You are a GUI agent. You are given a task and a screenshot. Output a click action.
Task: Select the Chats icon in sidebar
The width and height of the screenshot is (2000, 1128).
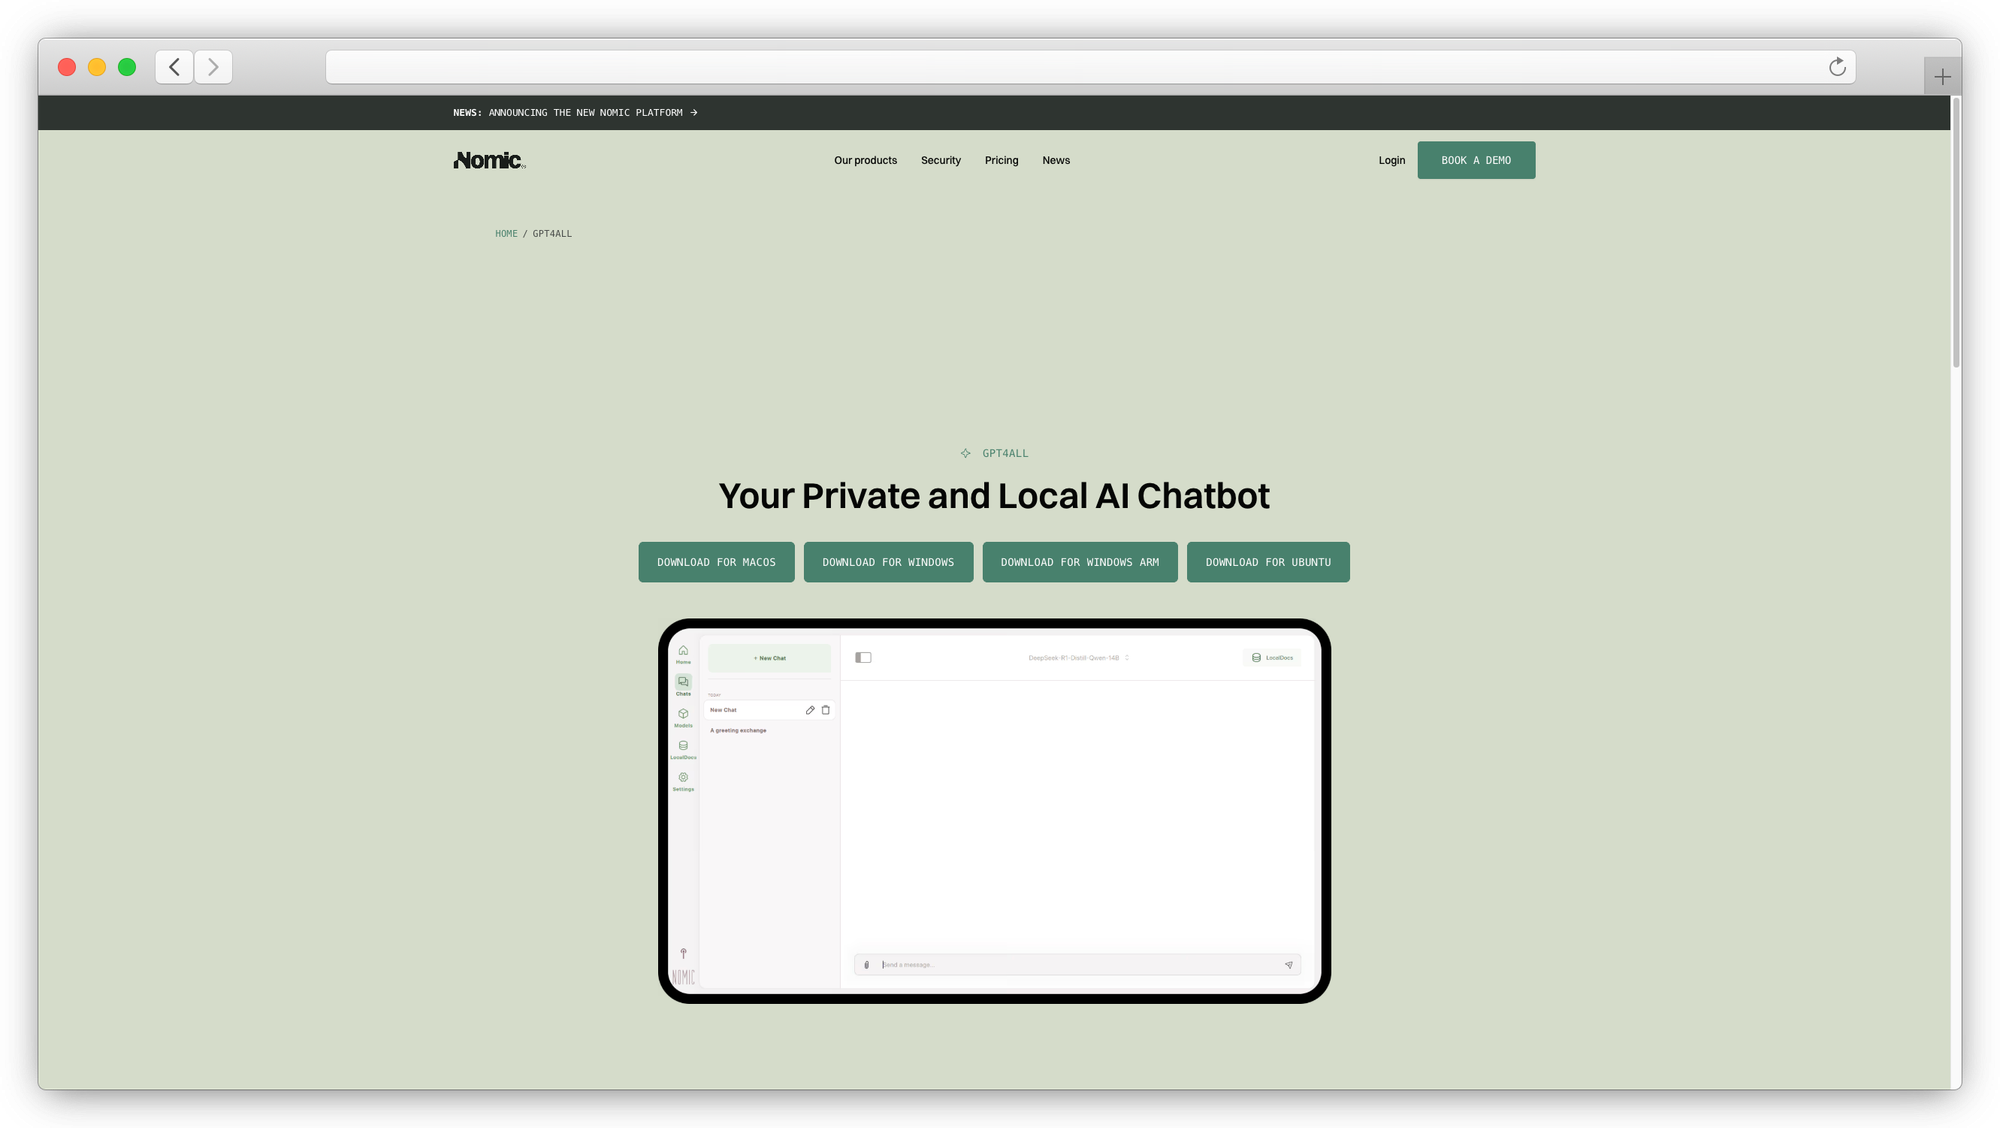tap(683, 683)
